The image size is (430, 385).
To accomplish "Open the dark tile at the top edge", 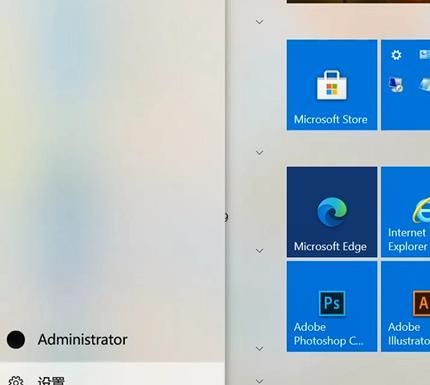I will [358, 1].
